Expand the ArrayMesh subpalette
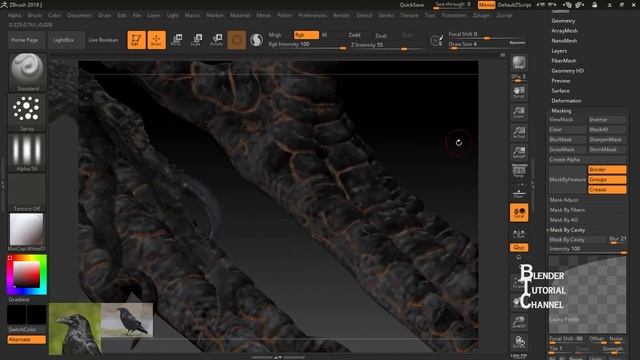This screenshot has width=640, height=360. coord(564,31)
